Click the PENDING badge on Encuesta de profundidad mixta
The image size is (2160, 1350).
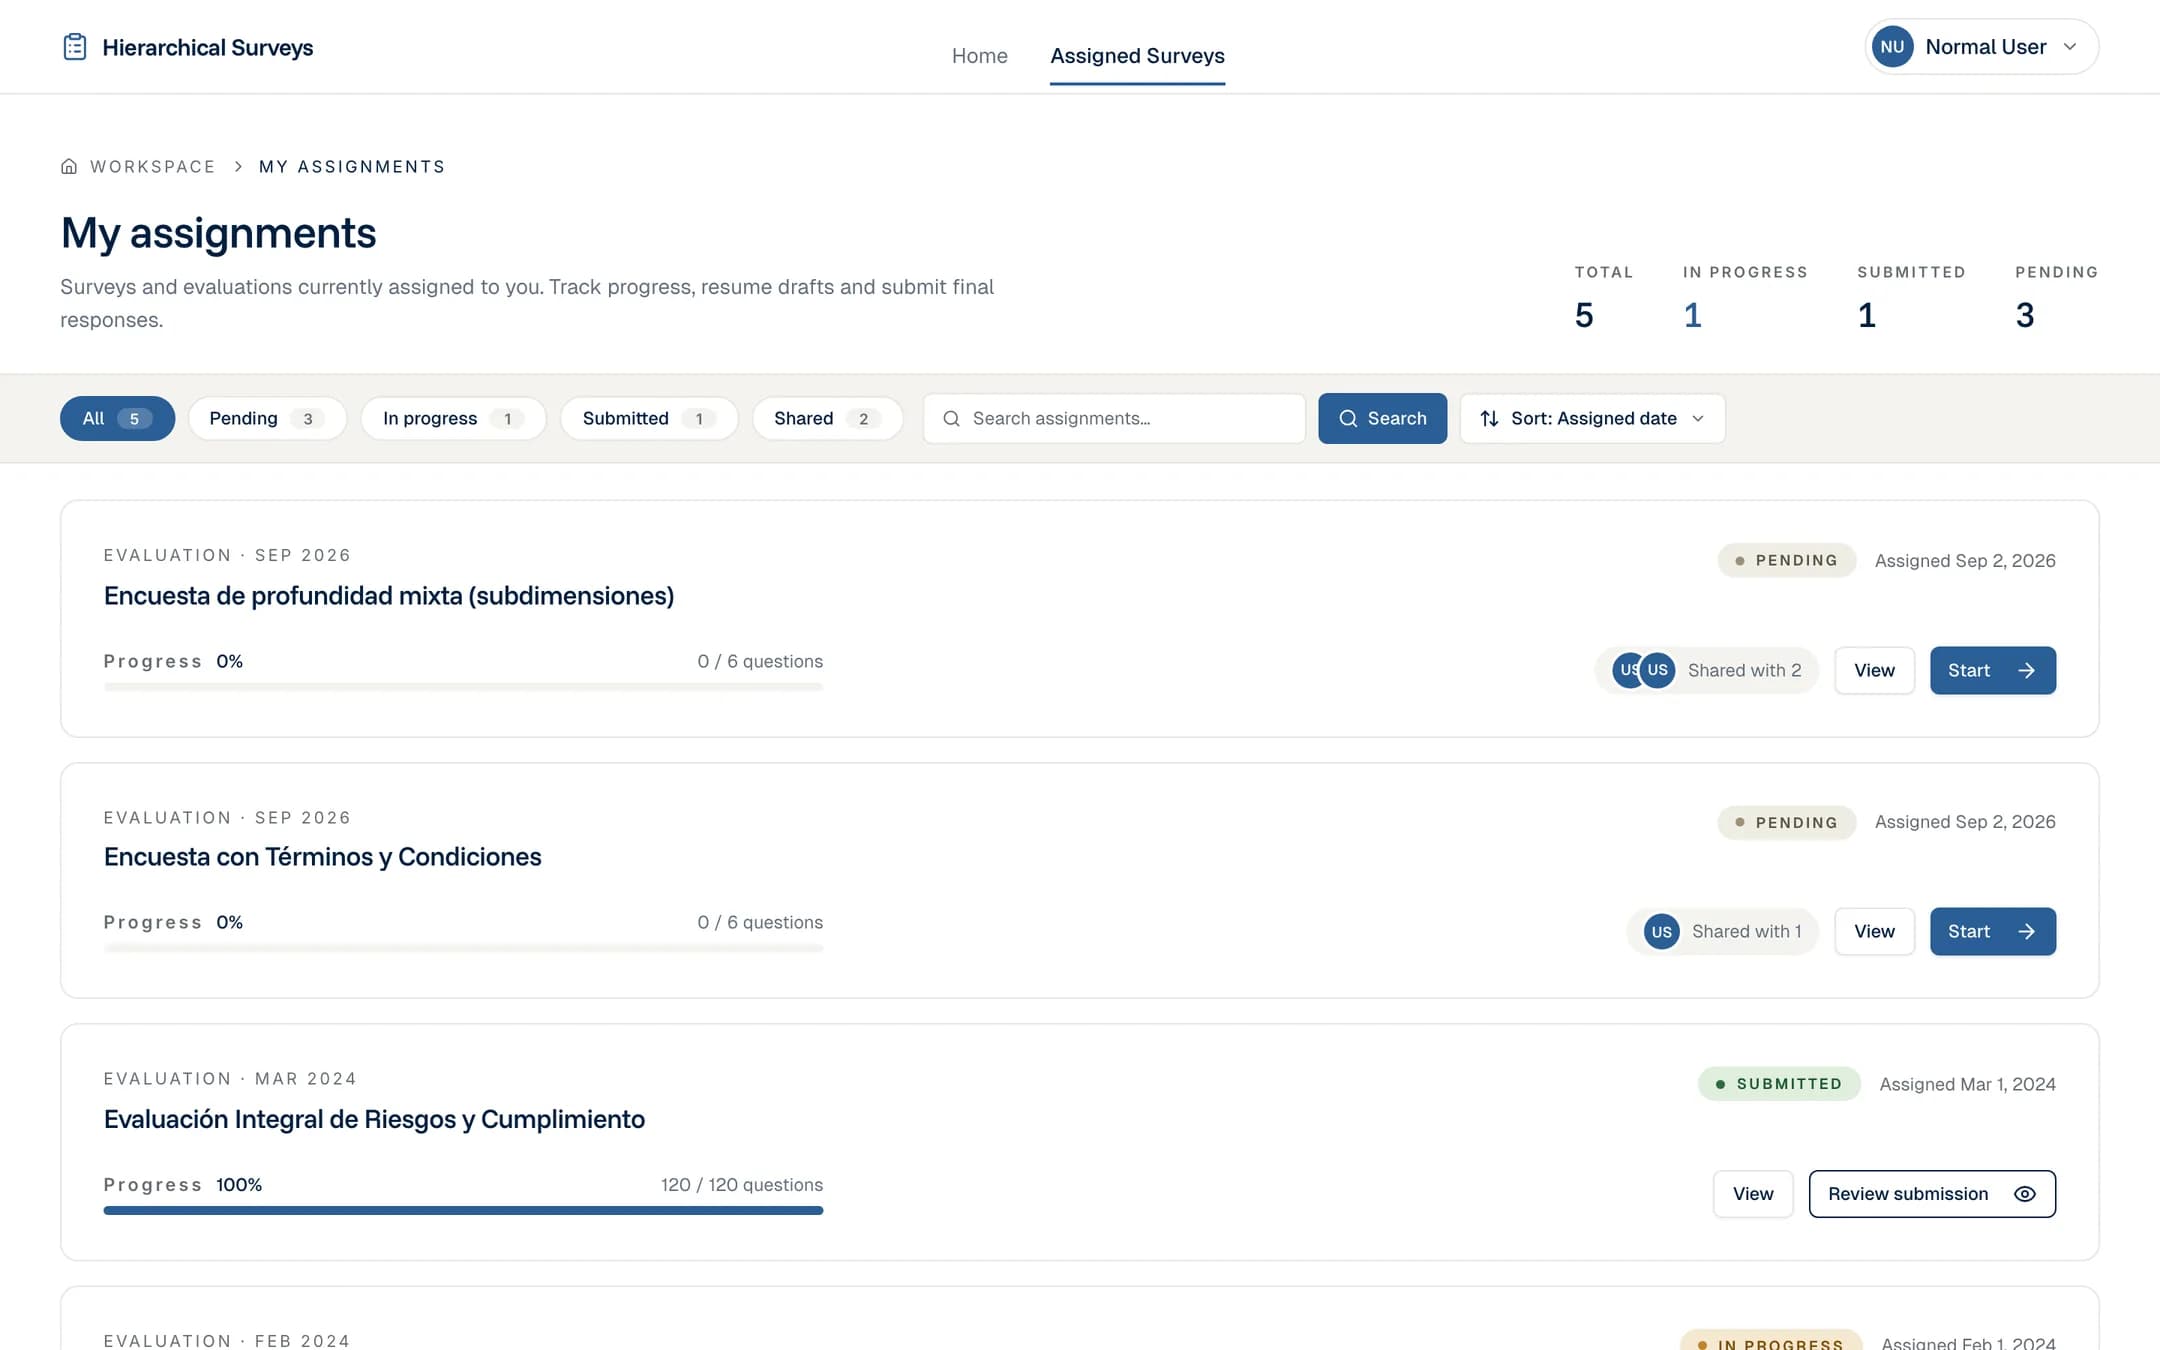[1787, 560]
